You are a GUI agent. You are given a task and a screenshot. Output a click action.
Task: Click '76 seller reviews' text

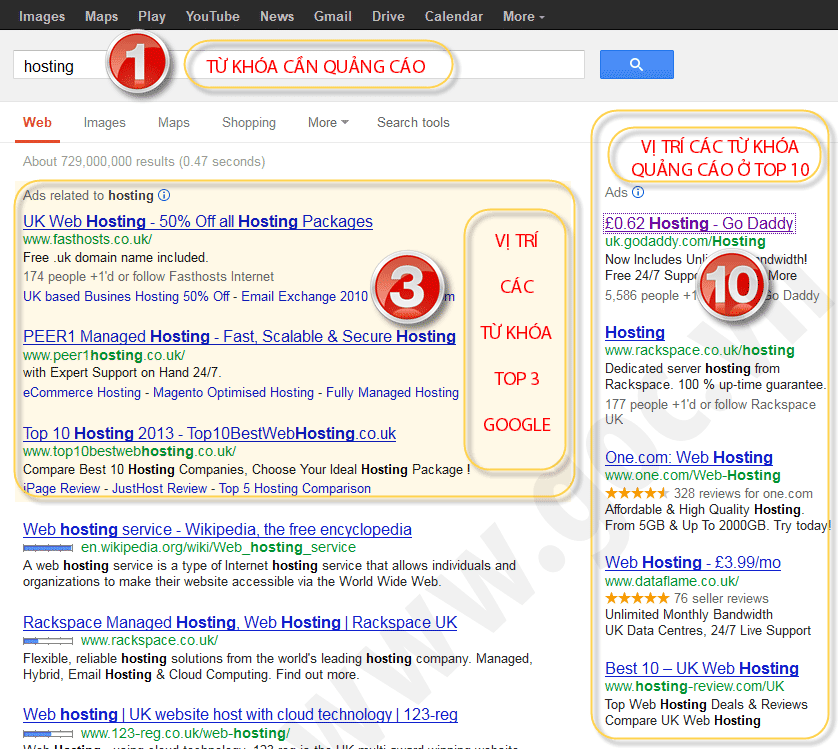coord(721,598)
